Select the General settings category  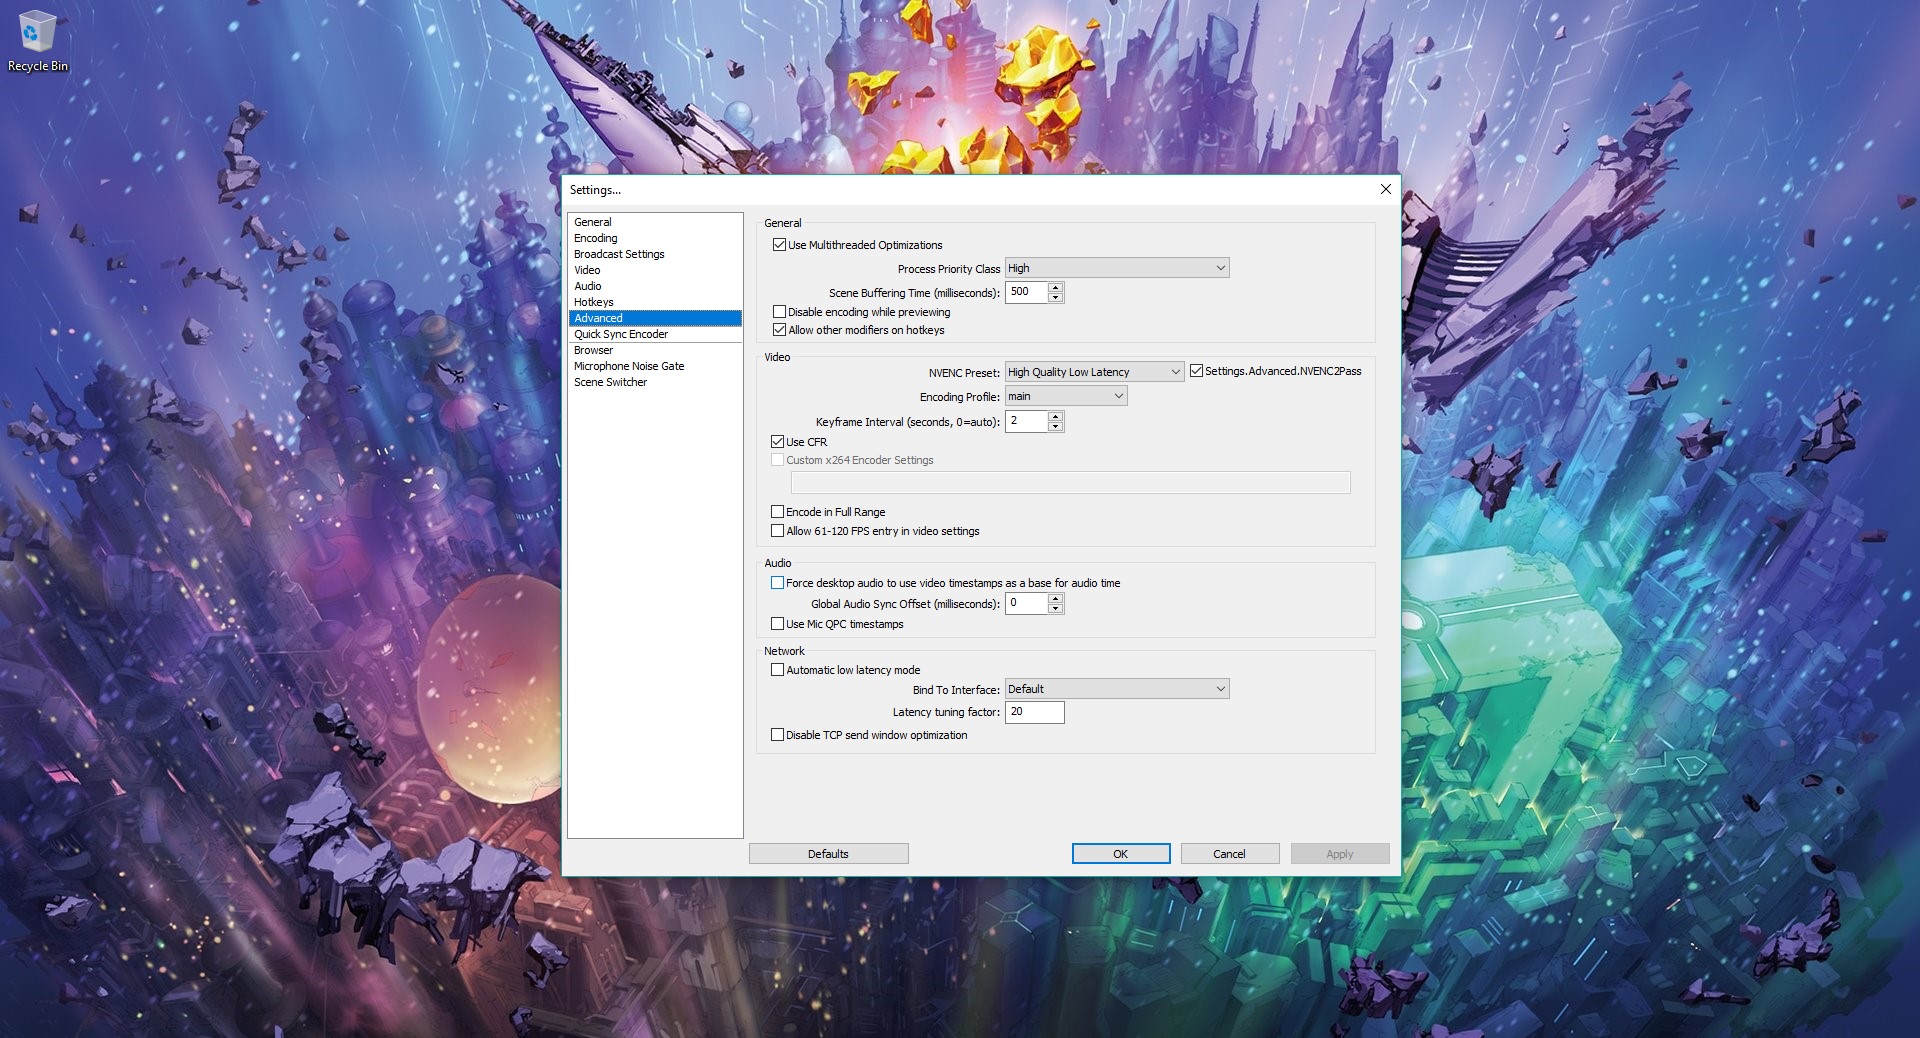point(655,222)
